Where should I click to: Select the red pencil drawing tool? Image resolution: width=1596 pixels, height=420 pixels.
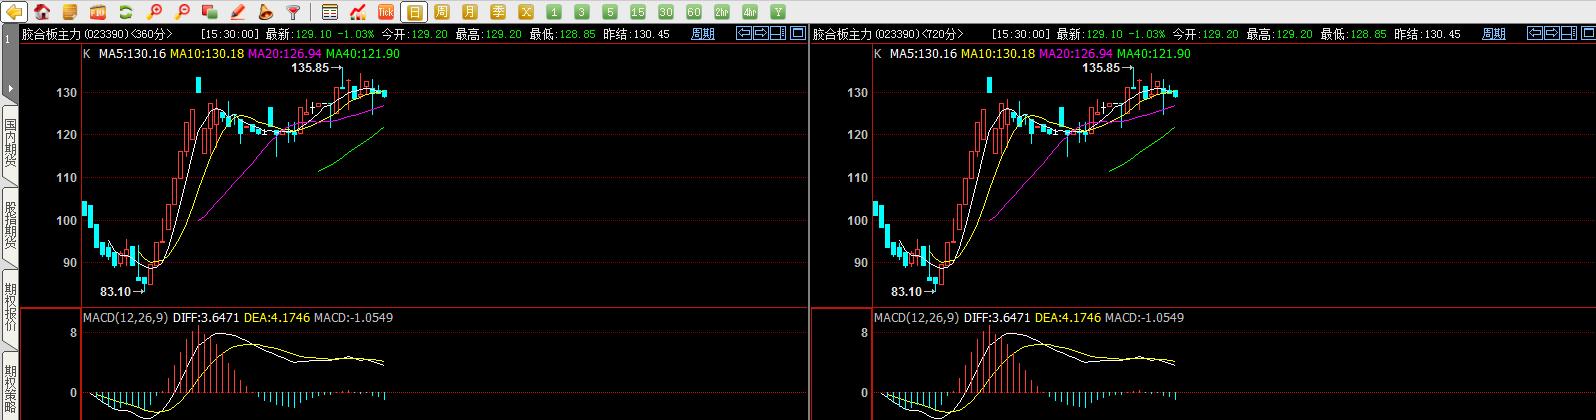238,12
